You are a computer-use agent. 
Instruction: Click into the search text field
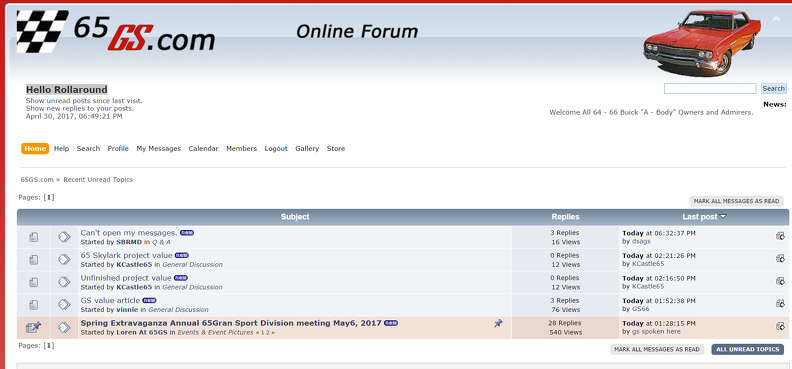pyautogui.click(x=710, y=89)
